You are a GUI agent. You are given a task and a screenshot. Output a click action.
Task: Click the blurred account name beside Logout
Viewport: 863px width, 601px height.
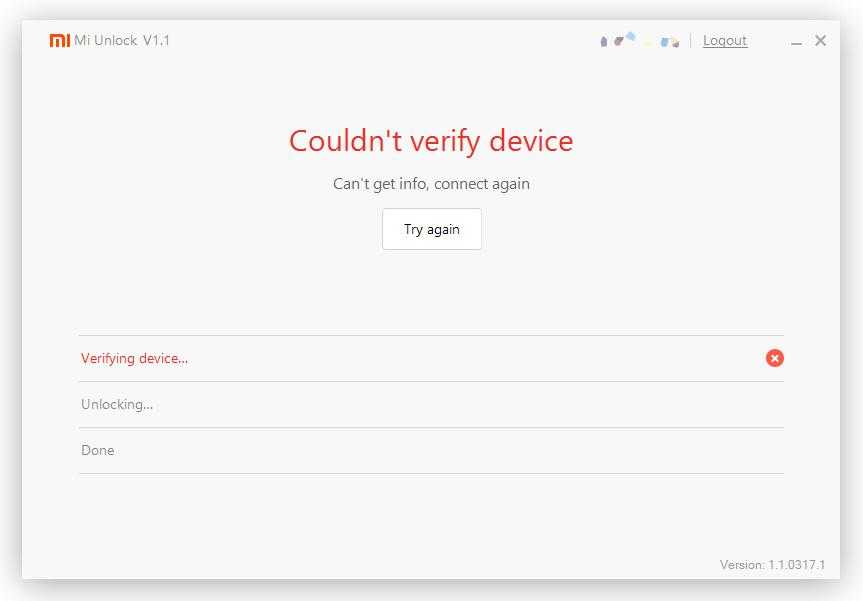[640, 41]
